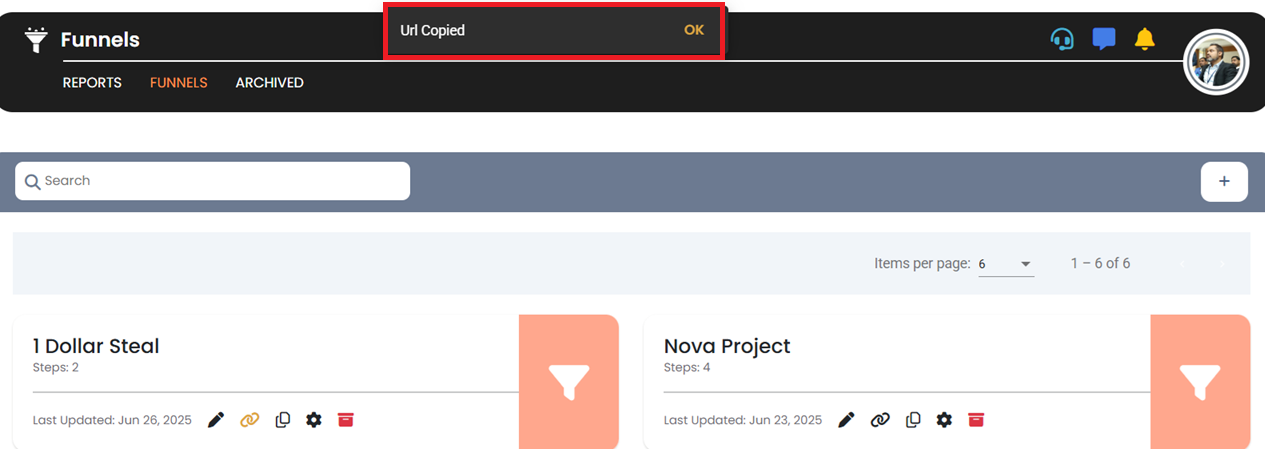Open the headset support icon
Image resolution: width=1265 pixels, height=449 pixels.
(x=1062, y=40)
